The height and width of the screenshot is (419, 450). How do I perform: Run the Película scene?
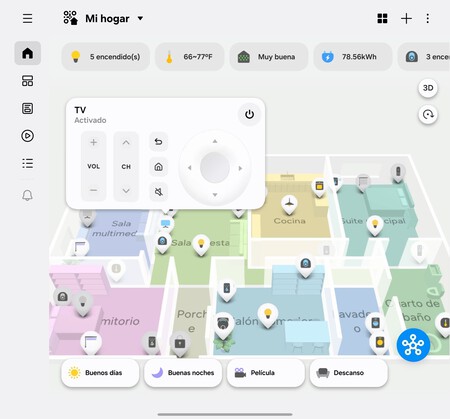pos(266,373)
